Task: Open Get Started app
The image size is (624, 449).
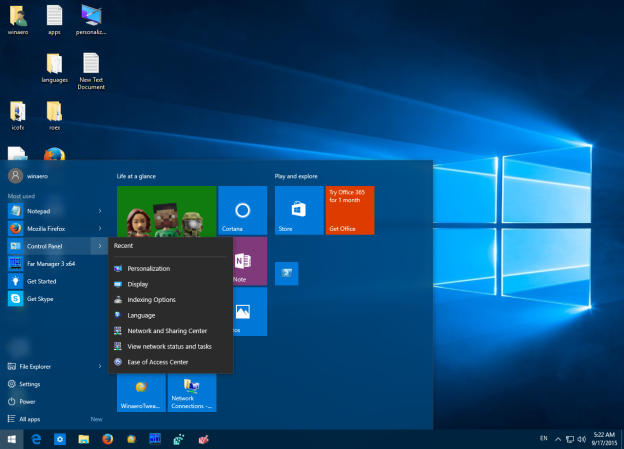Action: click(x=54, y=281)
